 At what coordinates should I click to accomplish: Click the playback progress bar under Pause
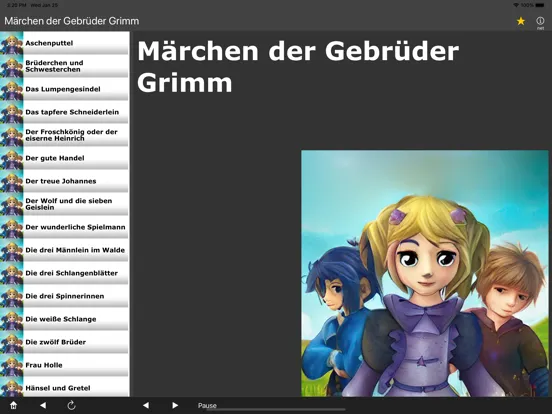pos(276,410)
